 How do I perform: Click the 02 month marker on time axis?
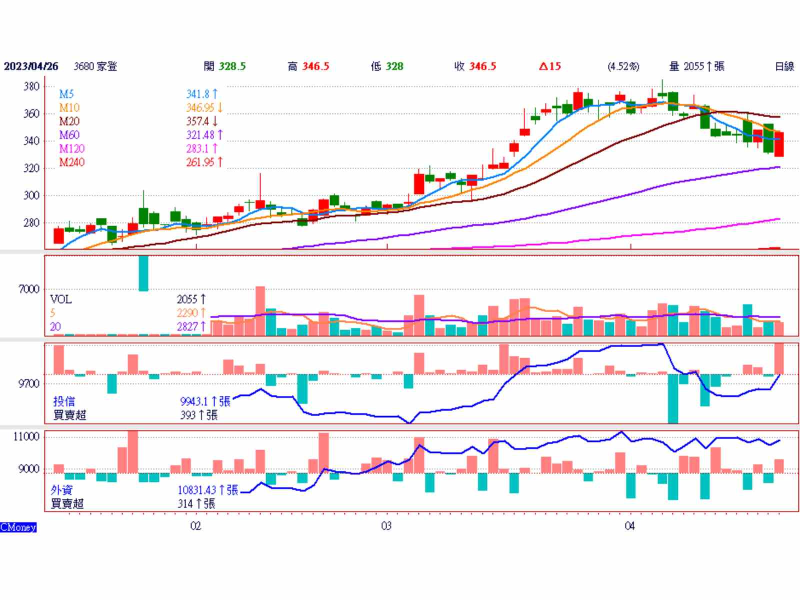[196, 525]
